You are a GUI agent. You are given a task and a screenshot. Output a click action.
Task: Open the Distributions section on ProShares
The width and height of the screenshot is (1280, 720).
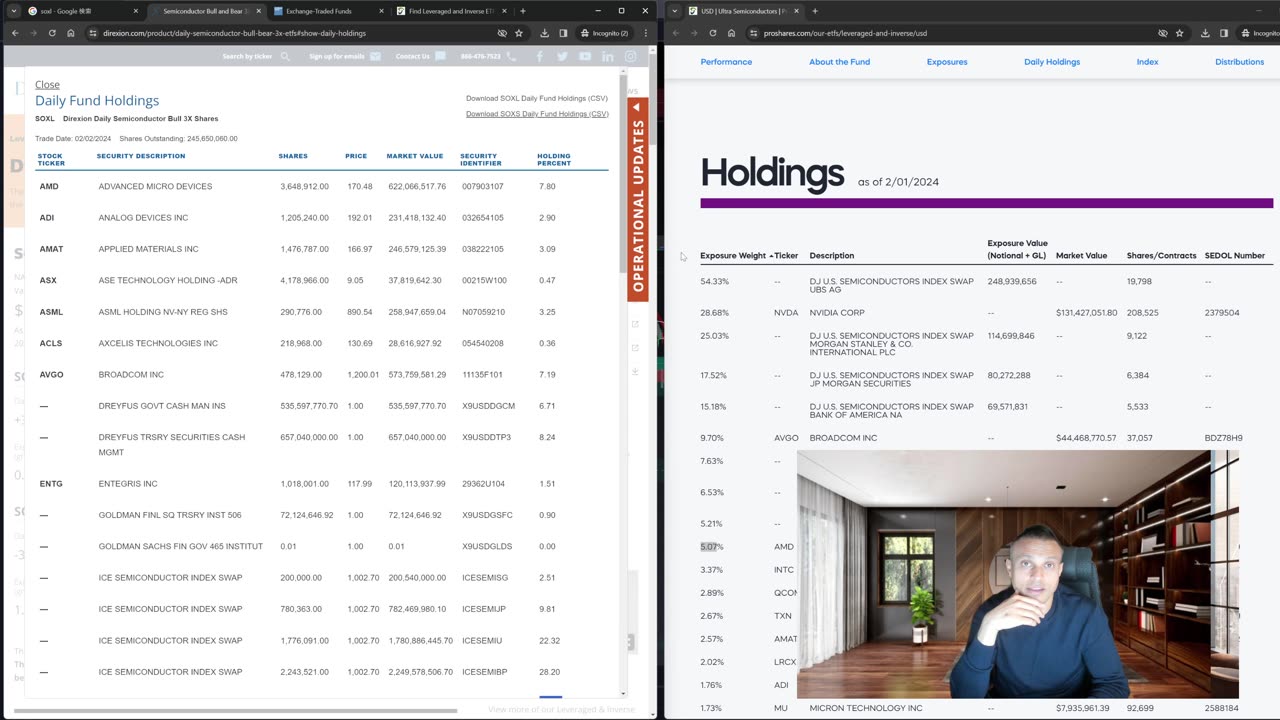click(1239, 62)
